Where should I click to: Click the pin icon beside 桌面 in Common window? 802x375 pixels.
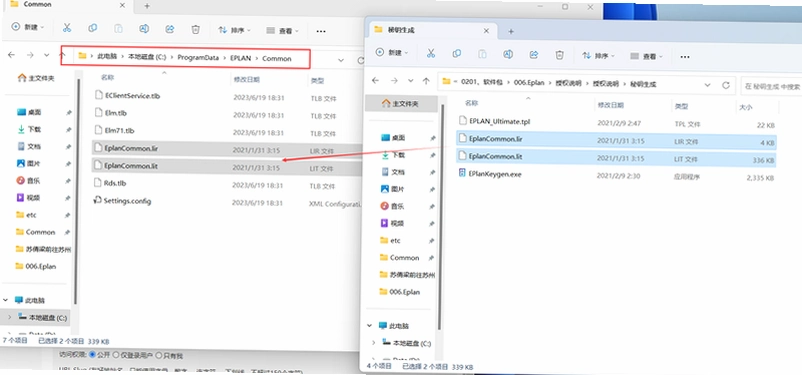[69, 113]
